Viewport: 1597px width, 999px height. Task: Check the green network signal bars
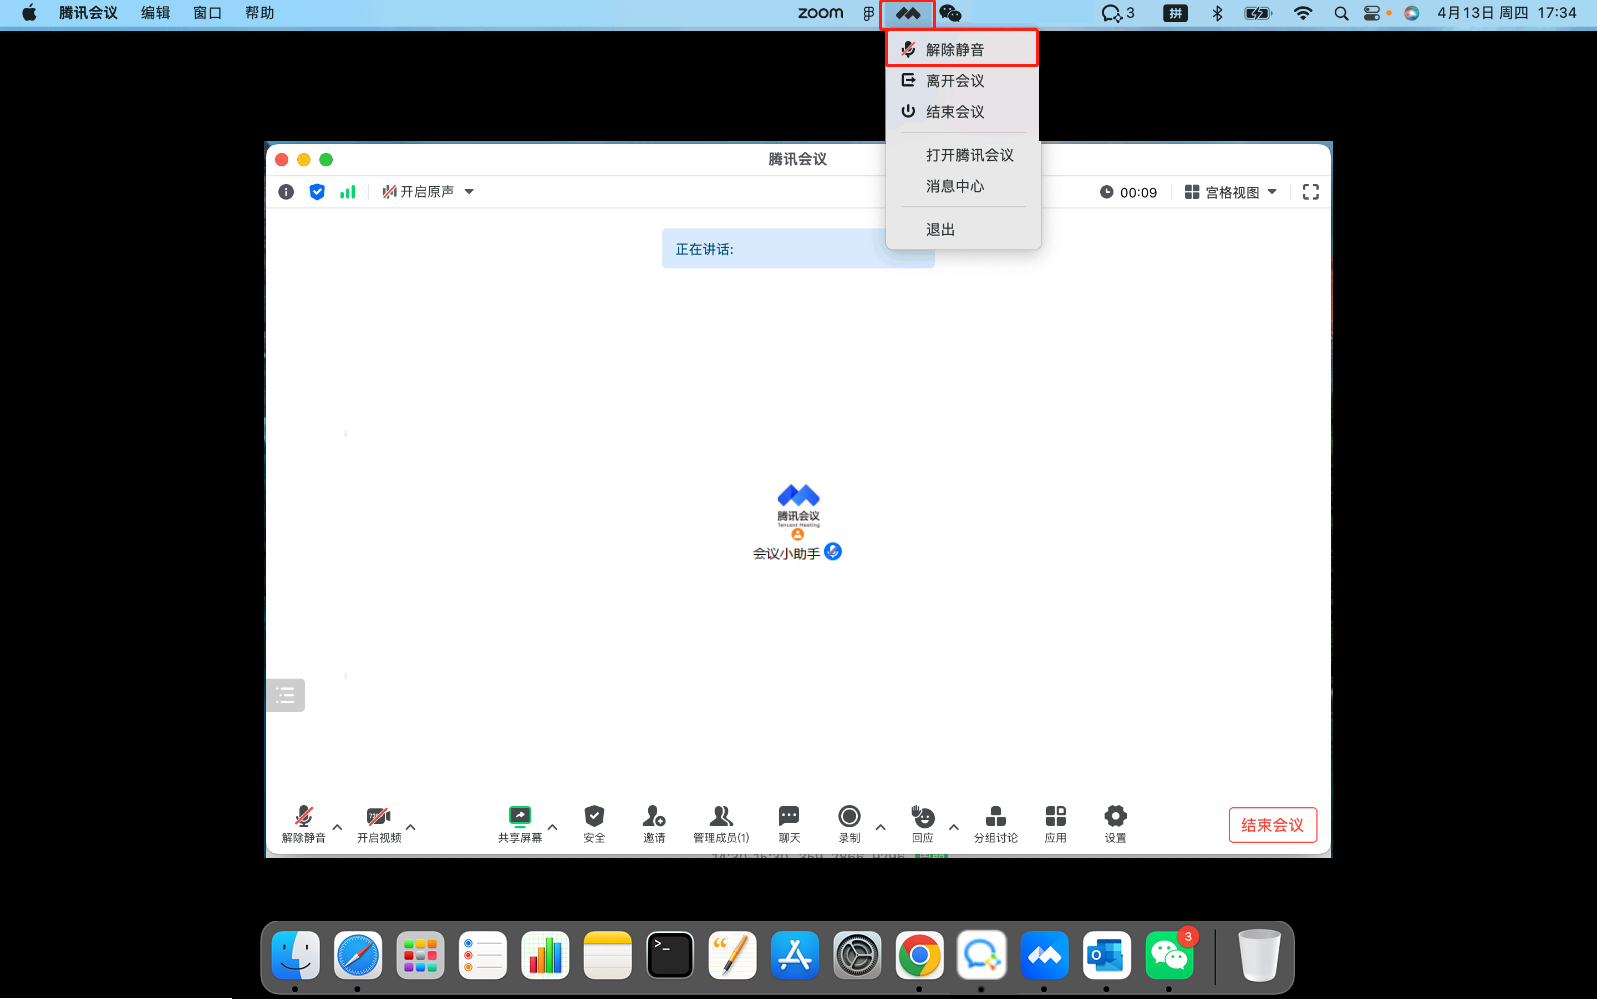pyautogui.click(x=347, y=192)
